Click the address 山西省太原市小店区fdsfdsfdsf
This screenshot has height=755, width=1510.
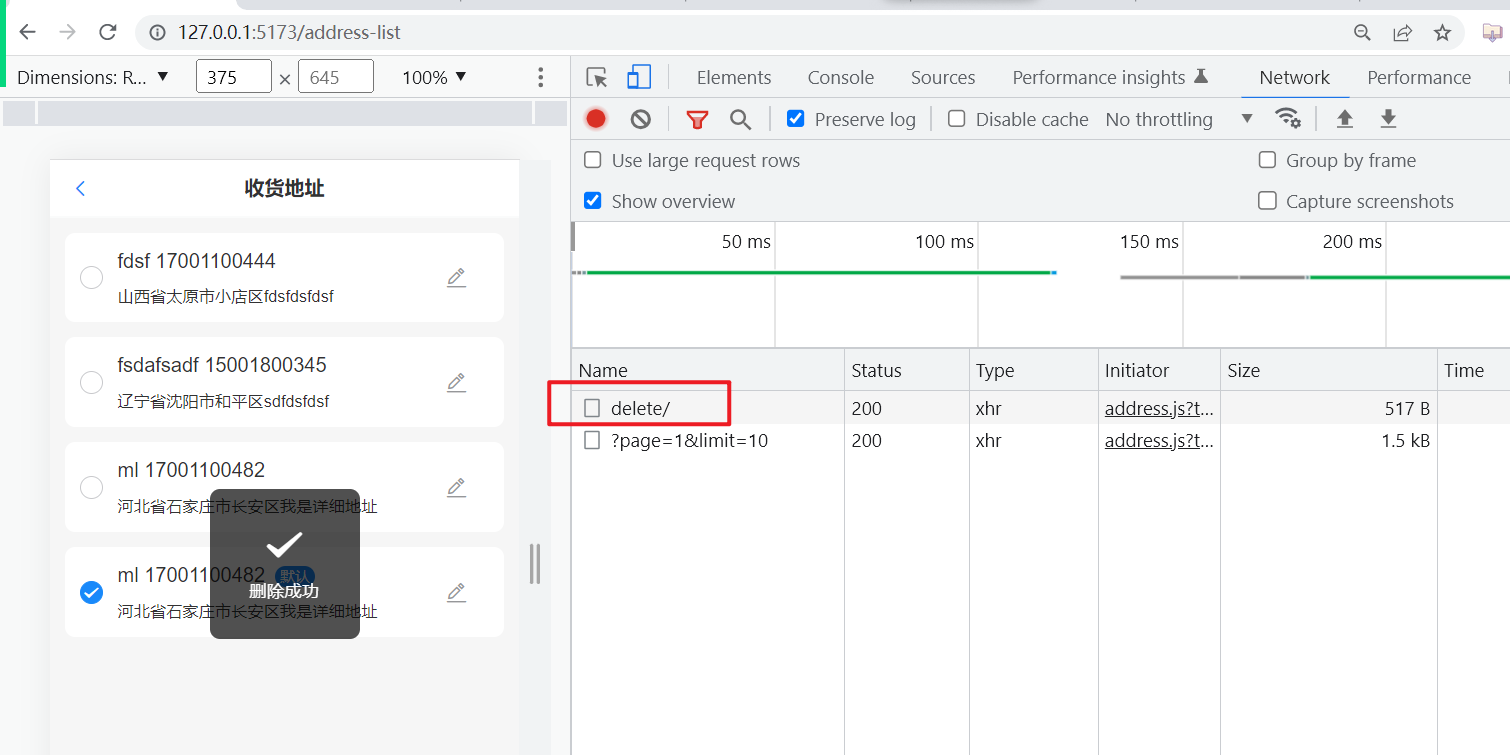click(226, 296)
